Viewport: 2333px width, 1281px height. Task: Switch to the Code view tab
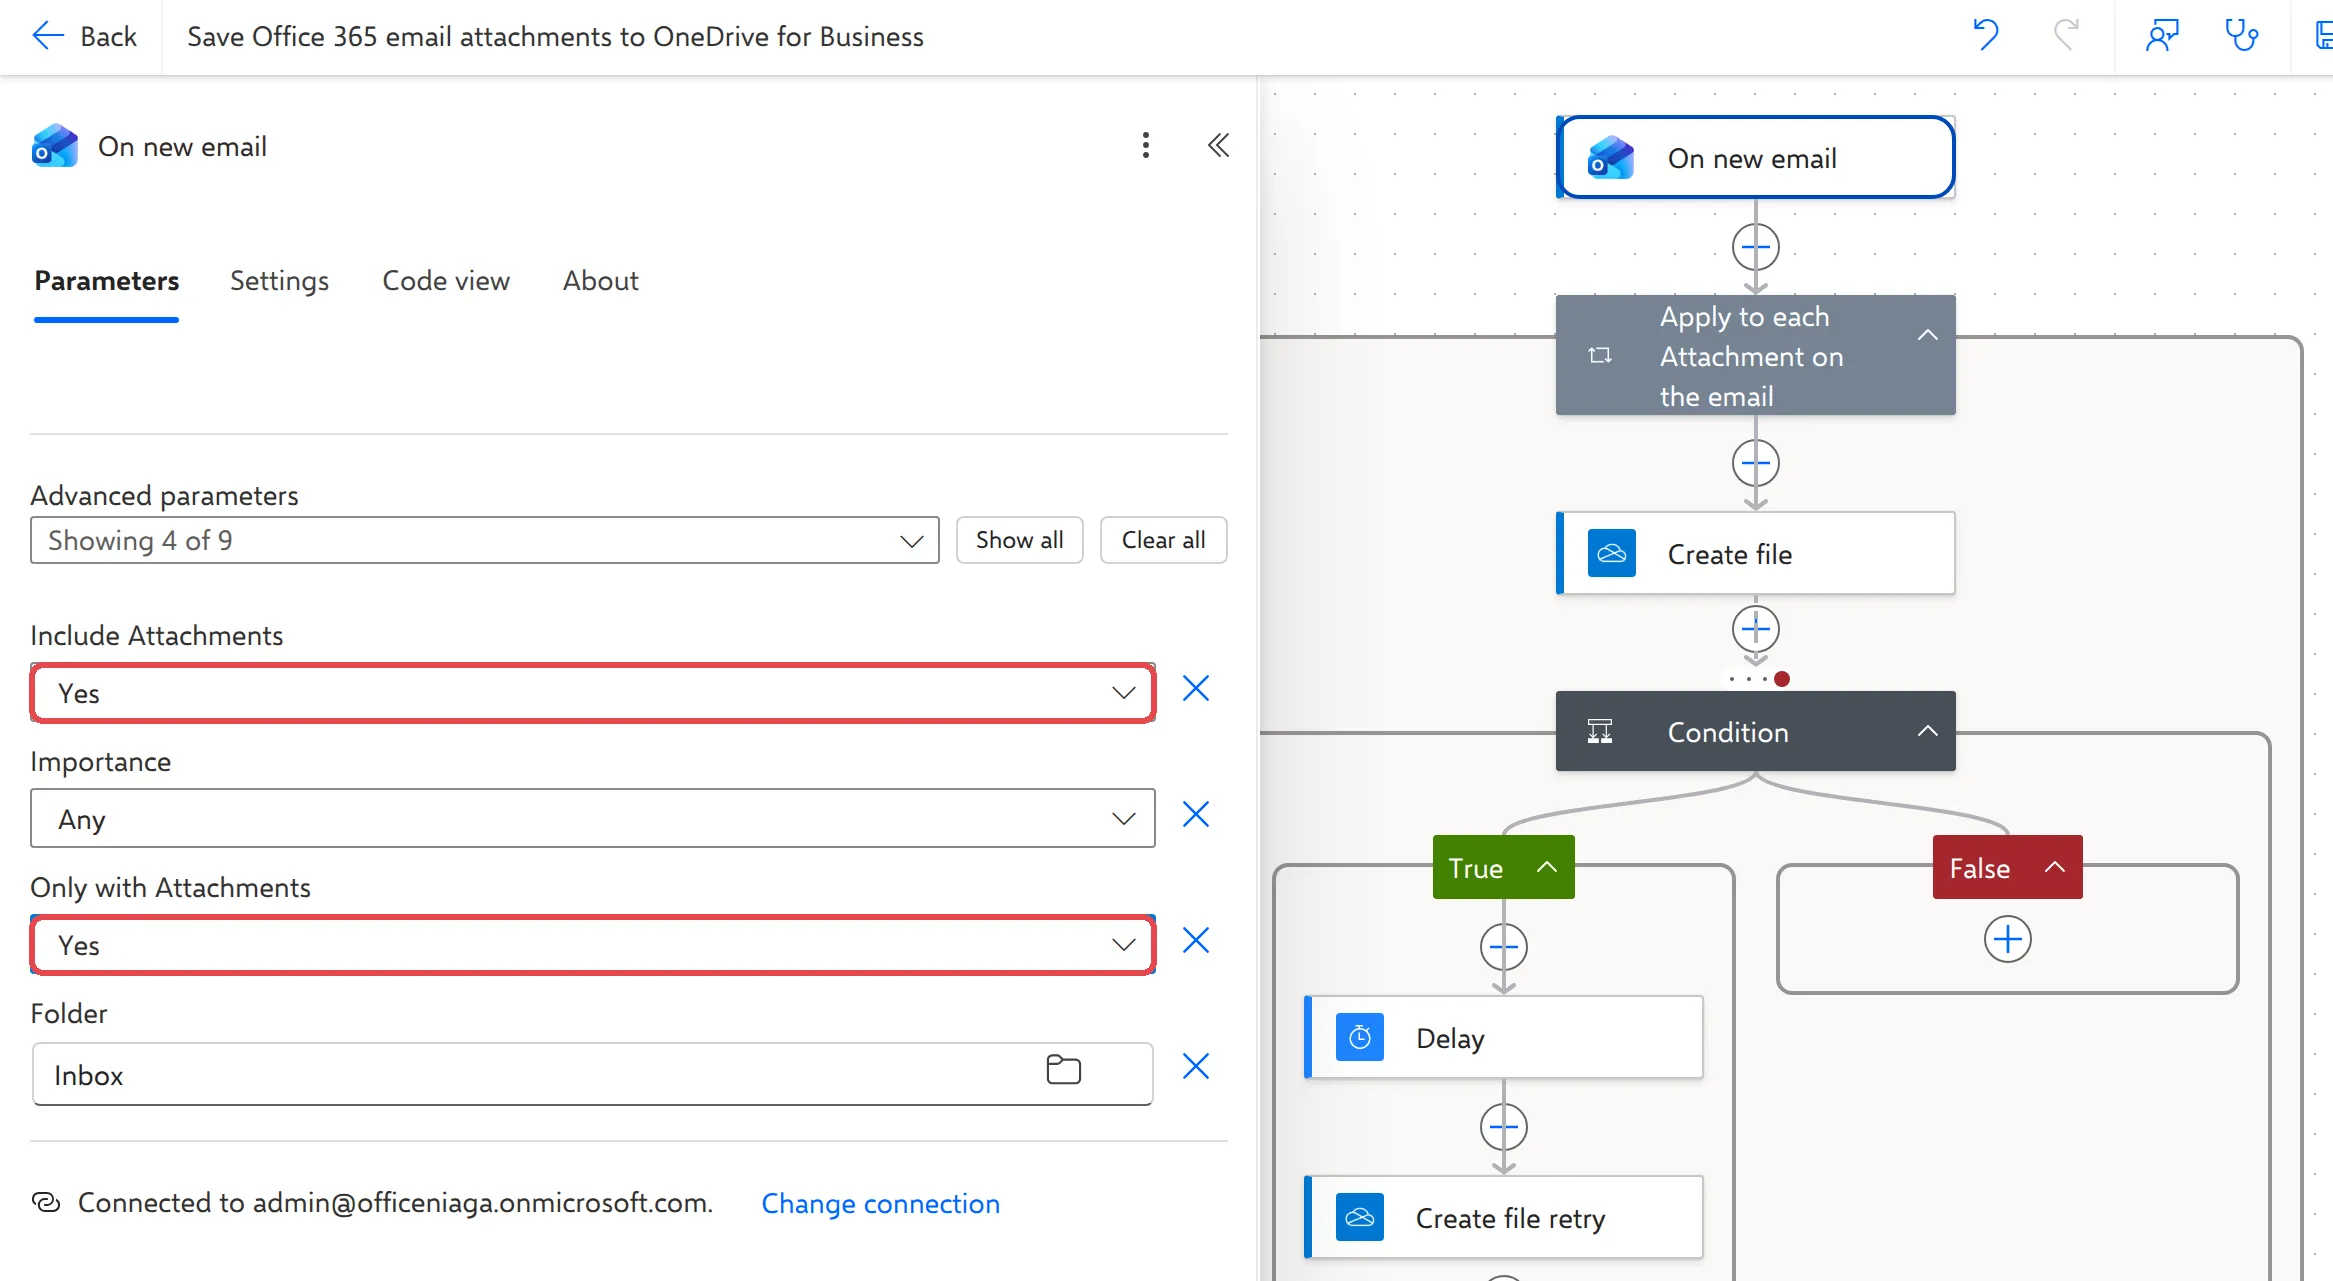(x=446, y=281)
